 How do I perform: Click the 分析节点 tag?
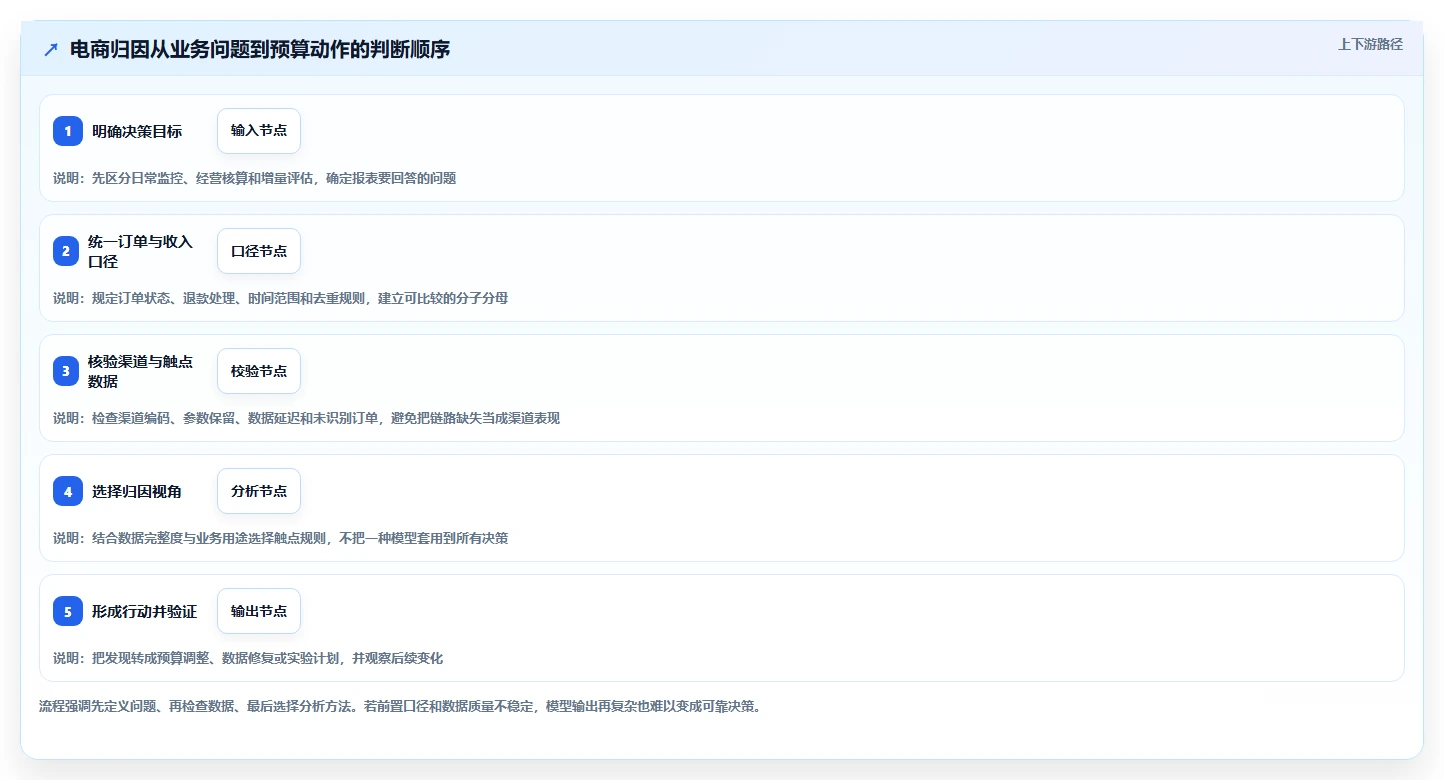(x=259, y=491)
